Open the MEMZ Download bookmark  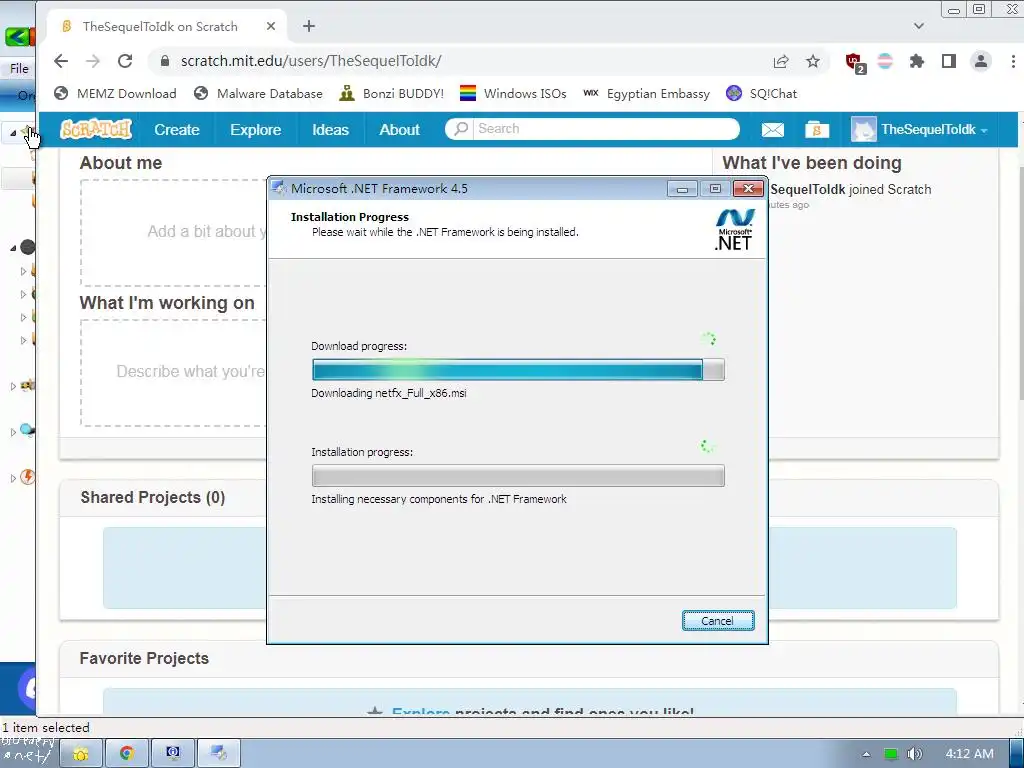tap(115, 93)
